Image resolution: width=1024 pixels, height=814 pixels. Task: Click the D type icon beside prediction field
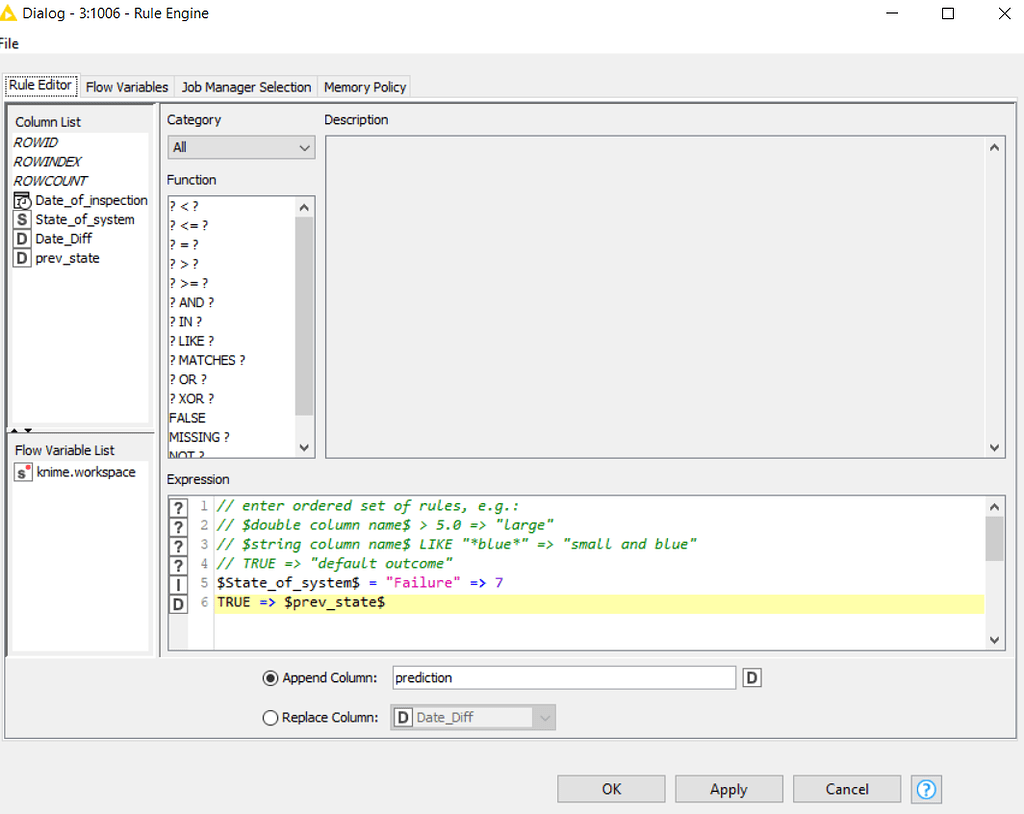[751, 677]
